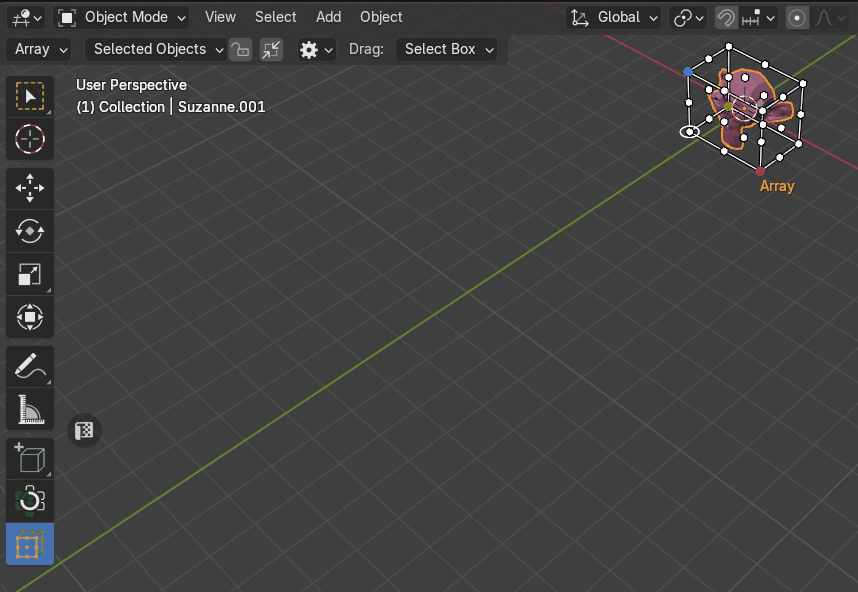Select the Scale tool
The height and width of the screenshot is (592, 858).
coord(30,274)
